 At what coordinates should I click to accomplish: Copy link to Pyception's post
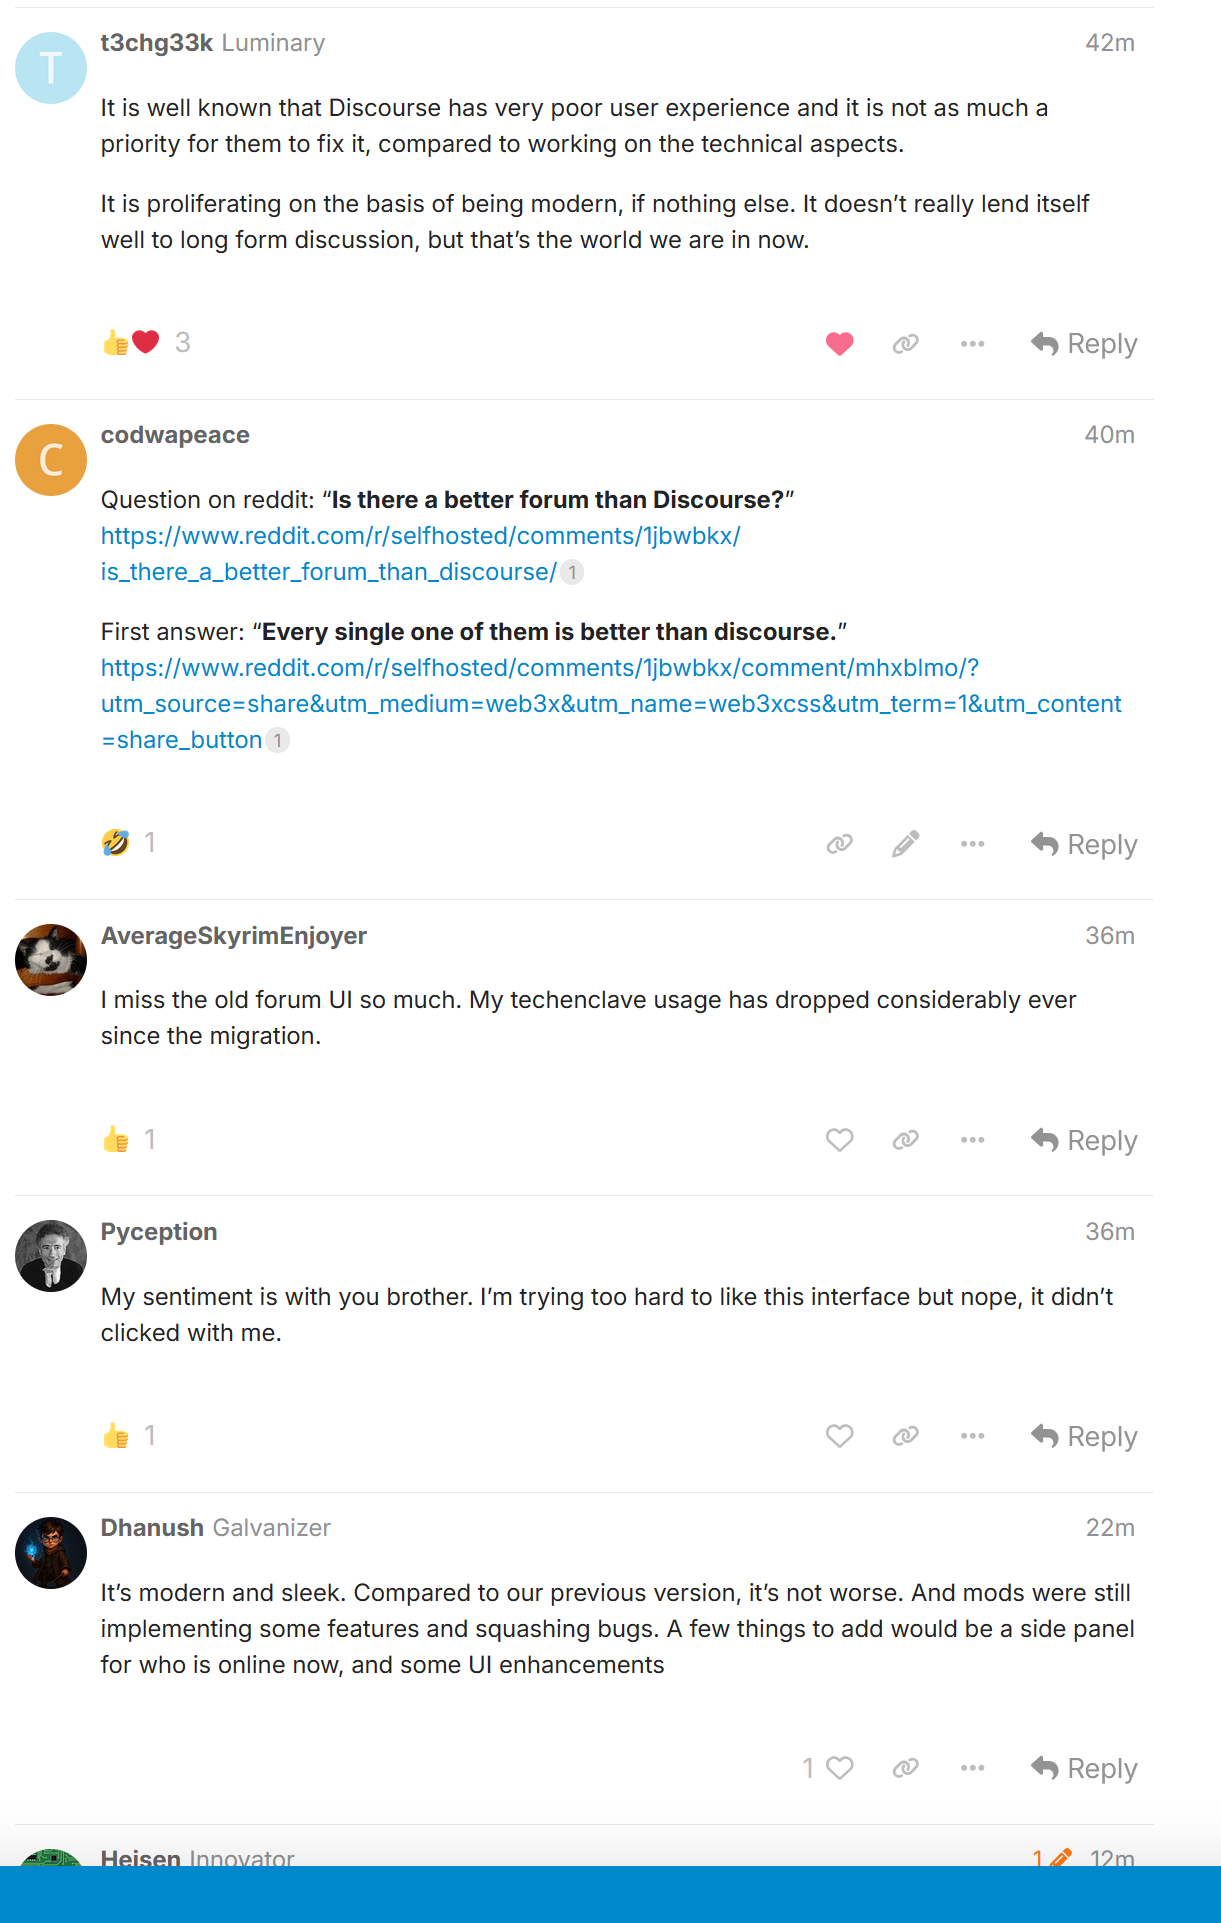tap(905, 1436)
